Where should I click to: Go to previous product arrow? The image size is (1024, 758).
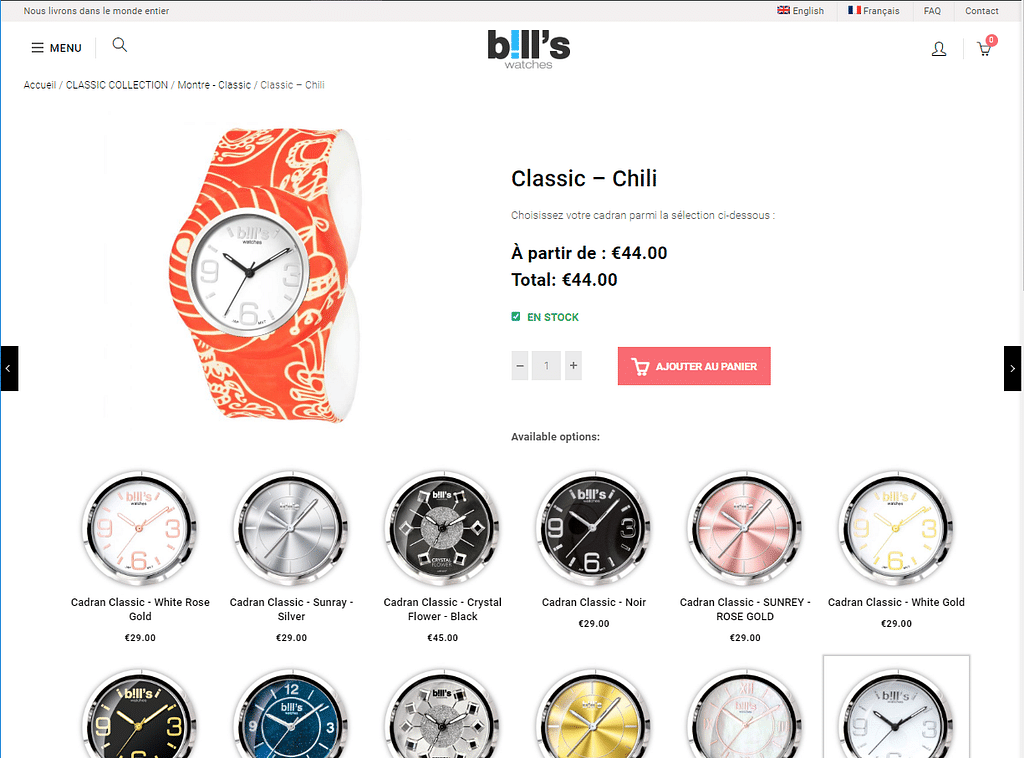(x=9, y=368)
